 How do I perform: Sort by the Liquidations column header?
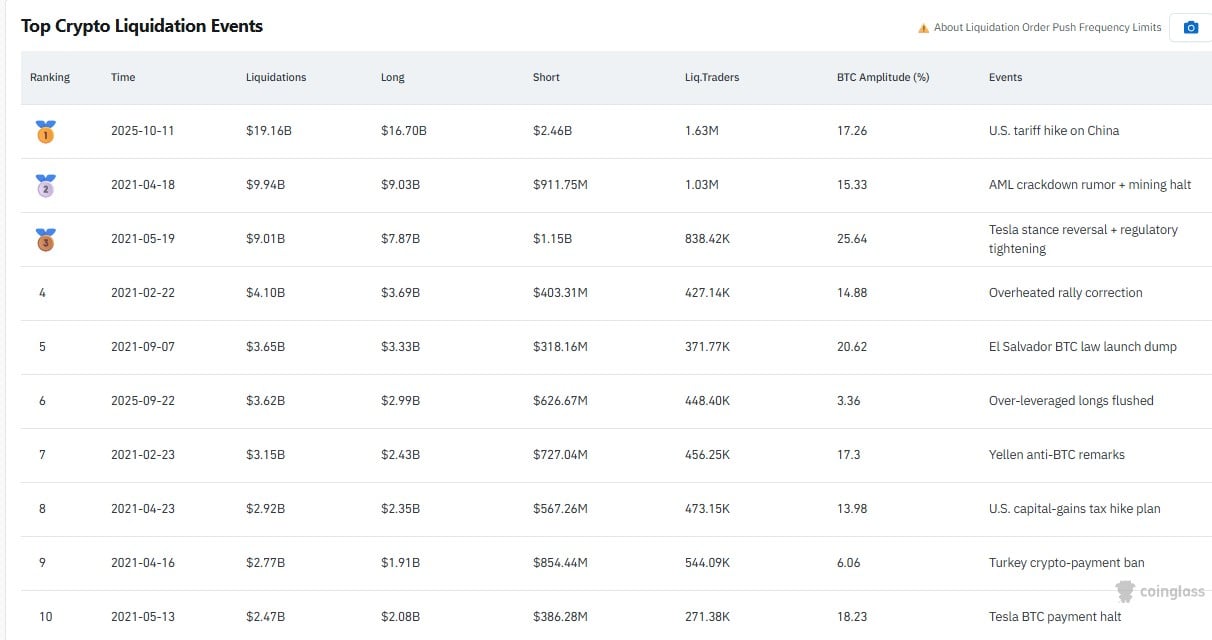276,77
